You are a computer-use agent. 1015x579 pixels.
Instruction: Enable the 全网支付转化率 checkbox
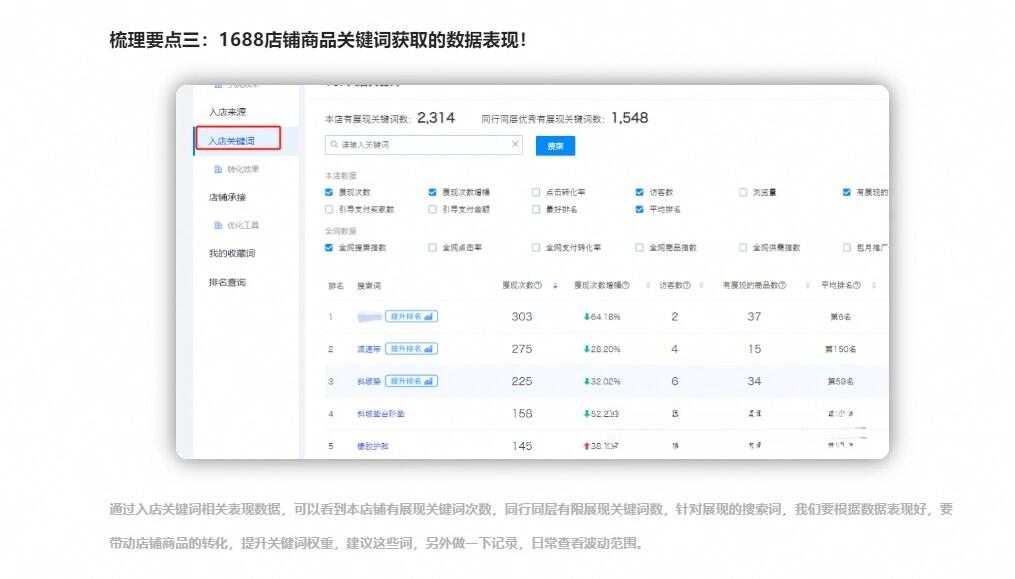coord(536,247)
